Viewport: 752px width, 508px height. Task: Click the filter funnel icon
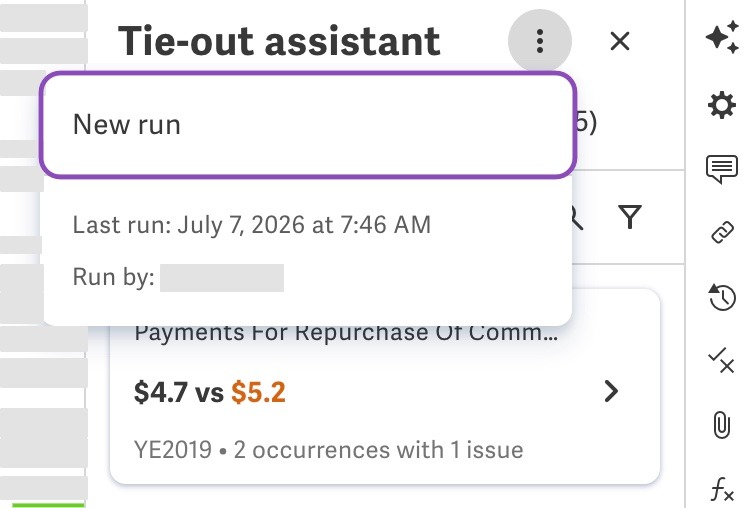(x=630, y=217)
